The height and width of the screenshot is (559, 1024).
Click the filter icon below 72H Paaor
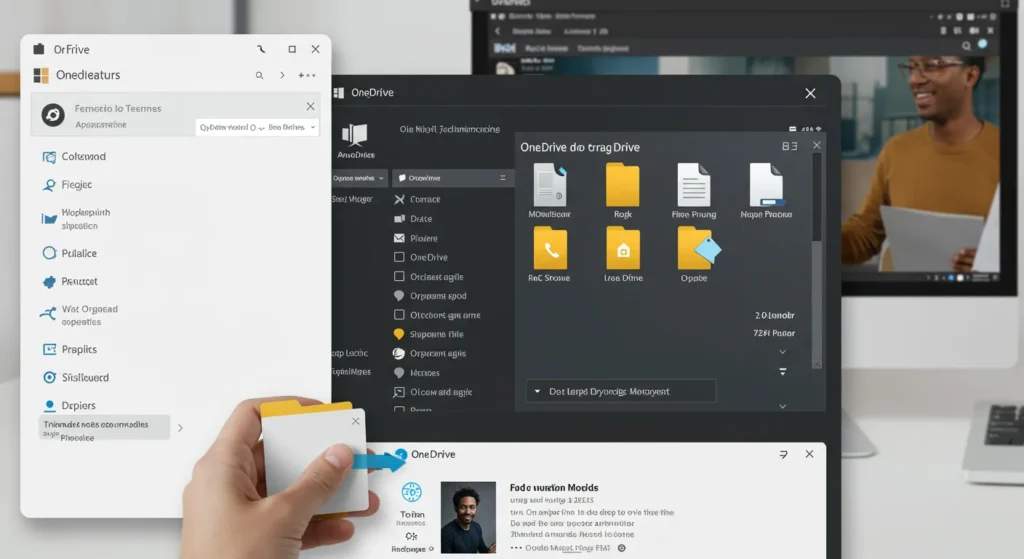click(x=782, y=372)
